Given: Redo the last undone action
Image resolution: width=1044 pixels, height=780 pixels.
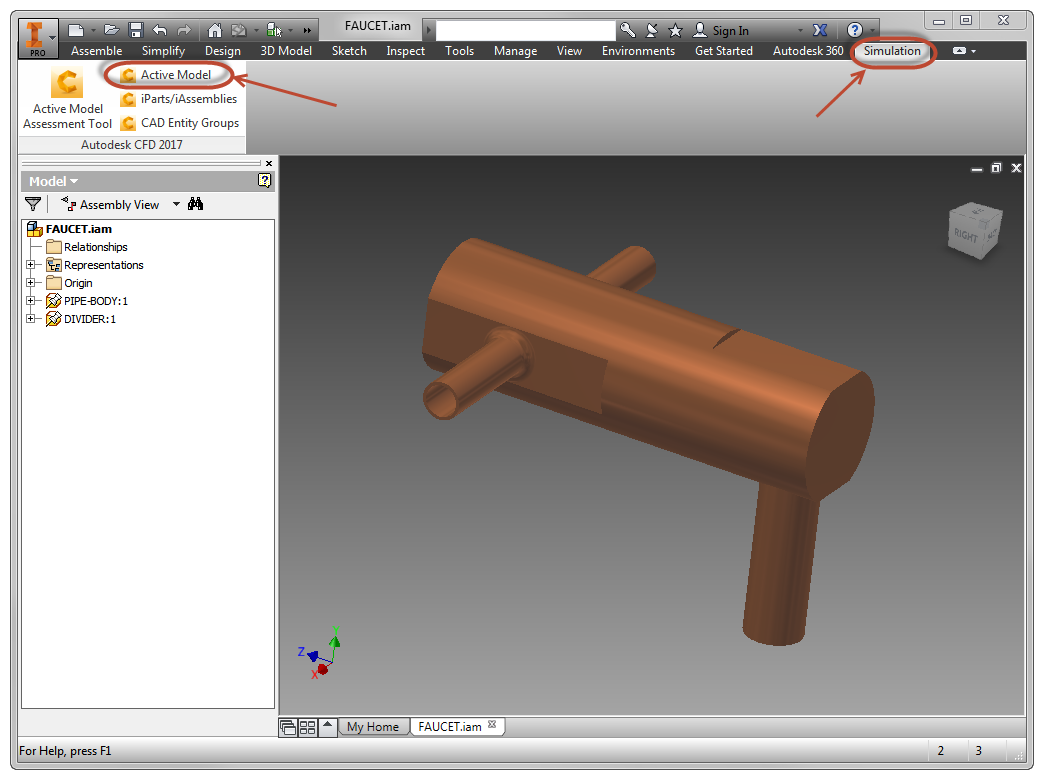Looking at the screenshot, I should coord(184,30).
